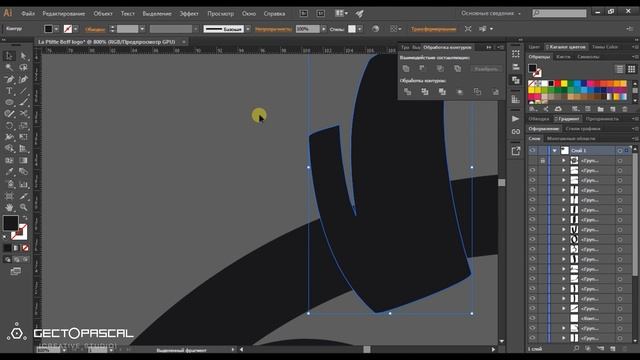Open stroke weight dropdown
The height and width of the screenshot is (360, 640).
pyautogui.click(x=142, y=29)
